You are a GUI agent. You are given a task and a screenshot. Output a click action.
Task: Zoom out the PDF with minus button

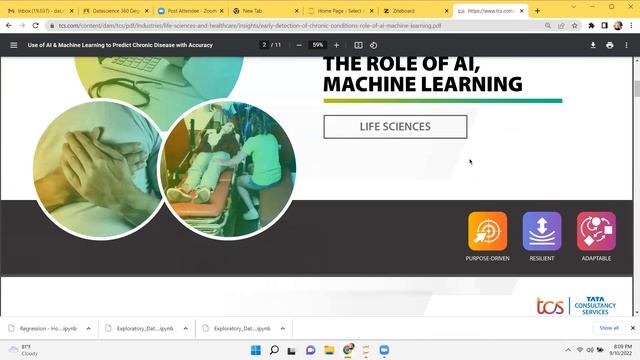pyautogui.click(x=299, y=45)
